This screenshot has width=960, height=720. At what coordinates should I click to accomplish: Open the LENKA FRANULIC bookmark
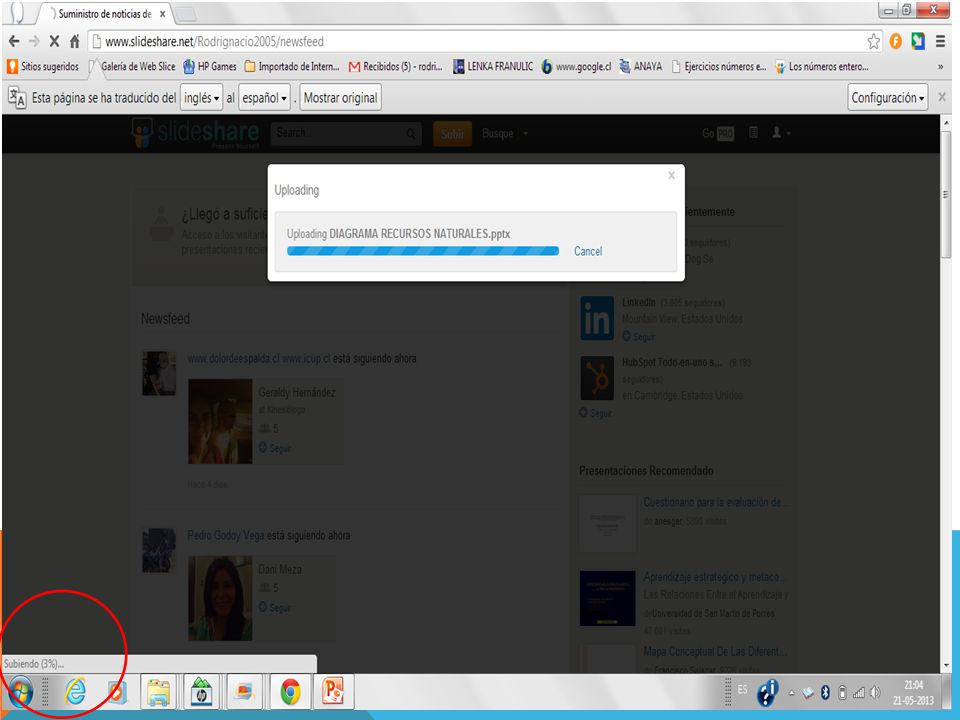coord(493,66)
